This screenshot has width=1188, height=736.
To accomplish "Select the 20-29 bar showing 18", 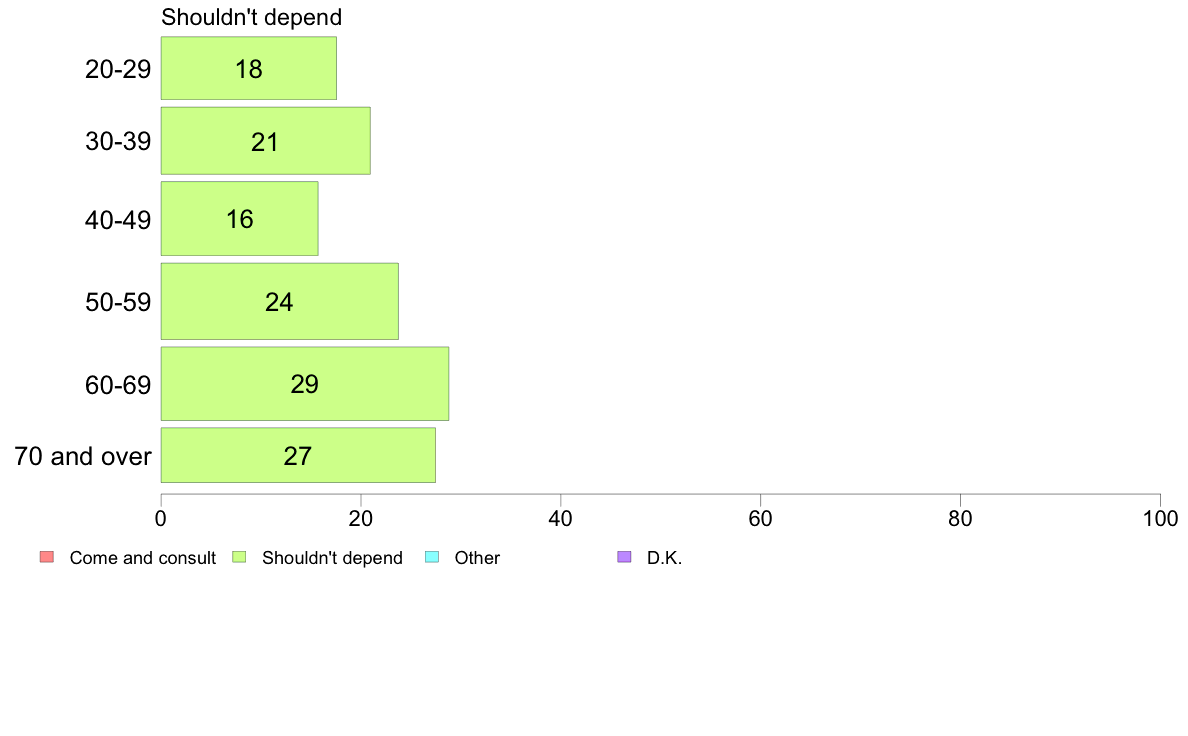I will (249, 68).
